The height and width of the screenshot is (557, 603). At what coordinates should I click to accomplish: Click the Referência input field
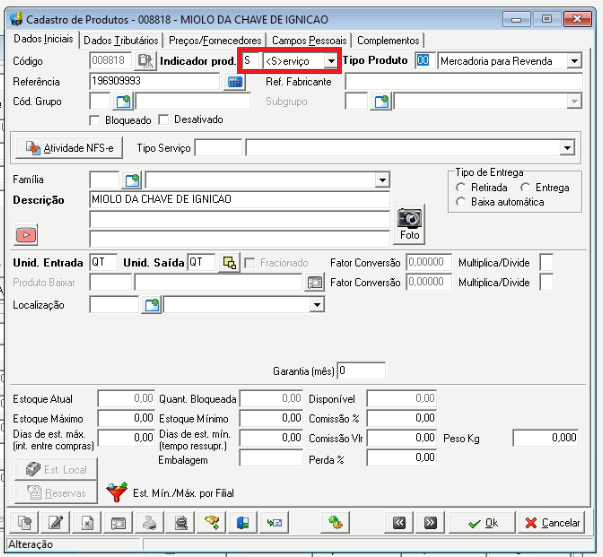(x=154, y=81)
